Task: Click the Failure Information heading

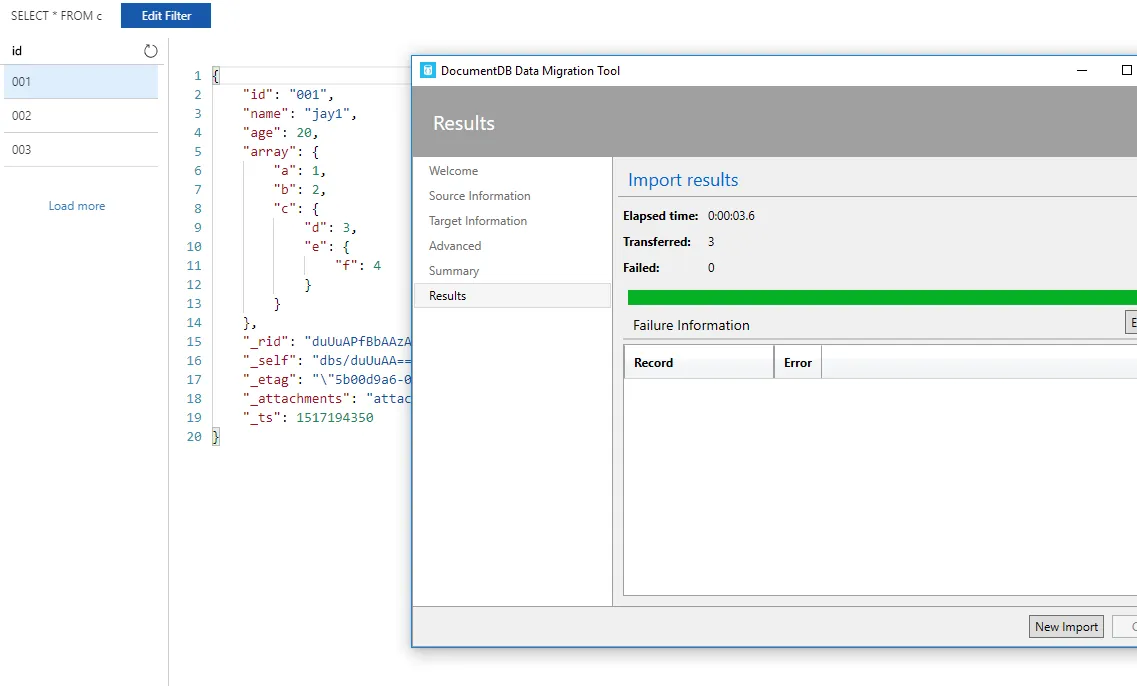Action: [691, 326]
